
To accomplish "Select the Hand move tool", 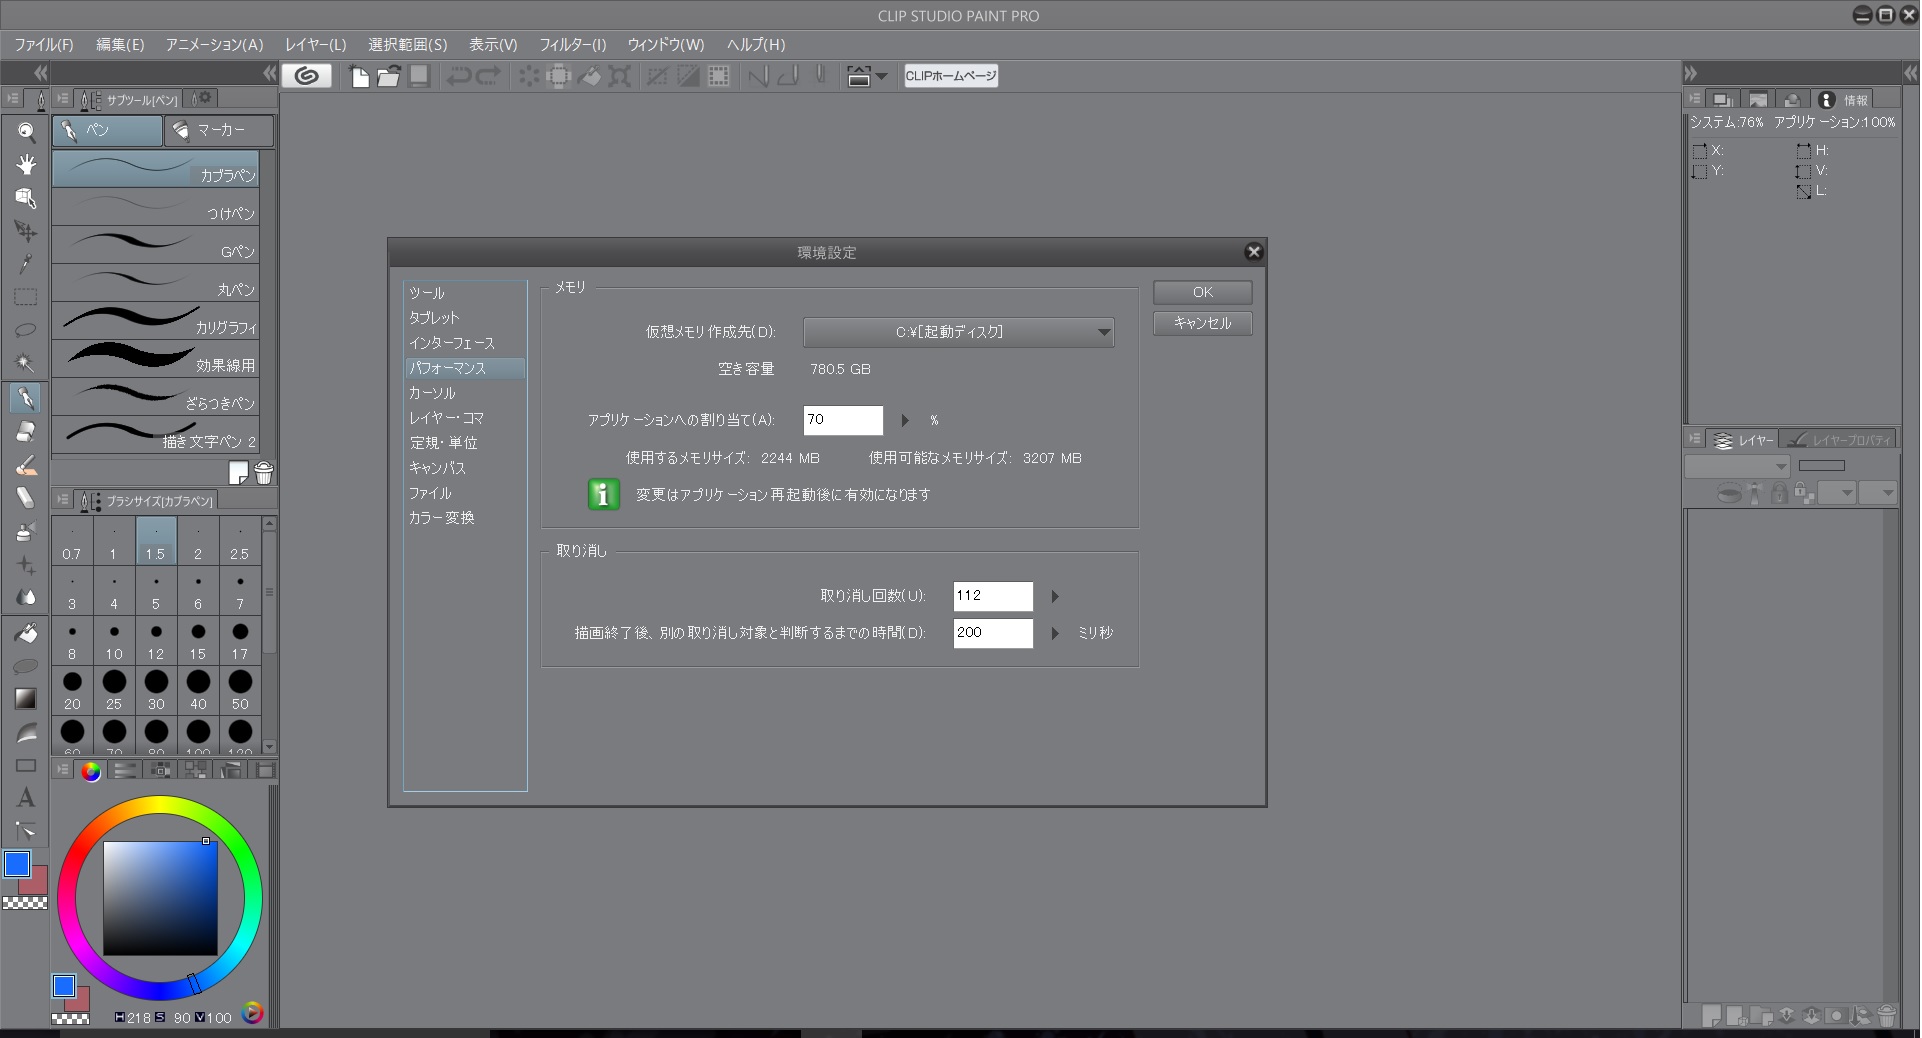I will [x=26, y=165].
